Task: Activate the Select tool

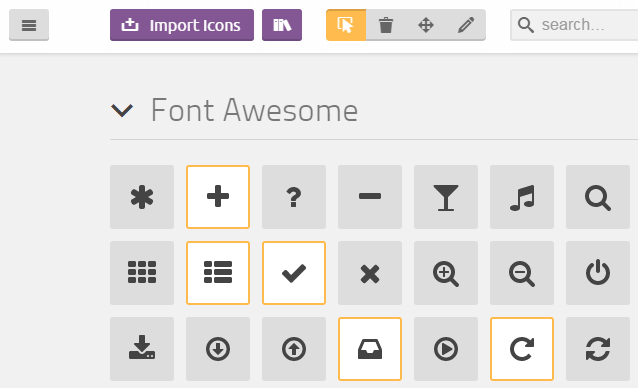Action: (346, 25)
